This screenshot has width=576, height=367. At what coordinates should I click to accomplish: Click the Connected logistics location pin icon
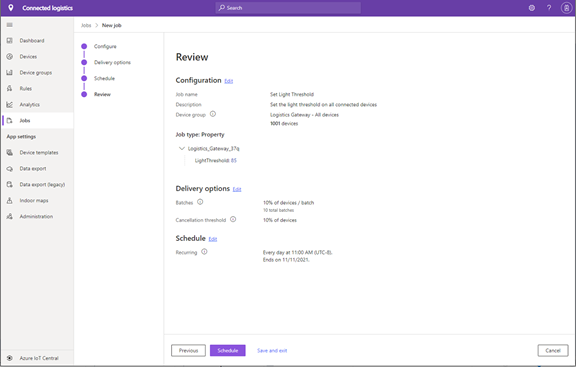11,8
